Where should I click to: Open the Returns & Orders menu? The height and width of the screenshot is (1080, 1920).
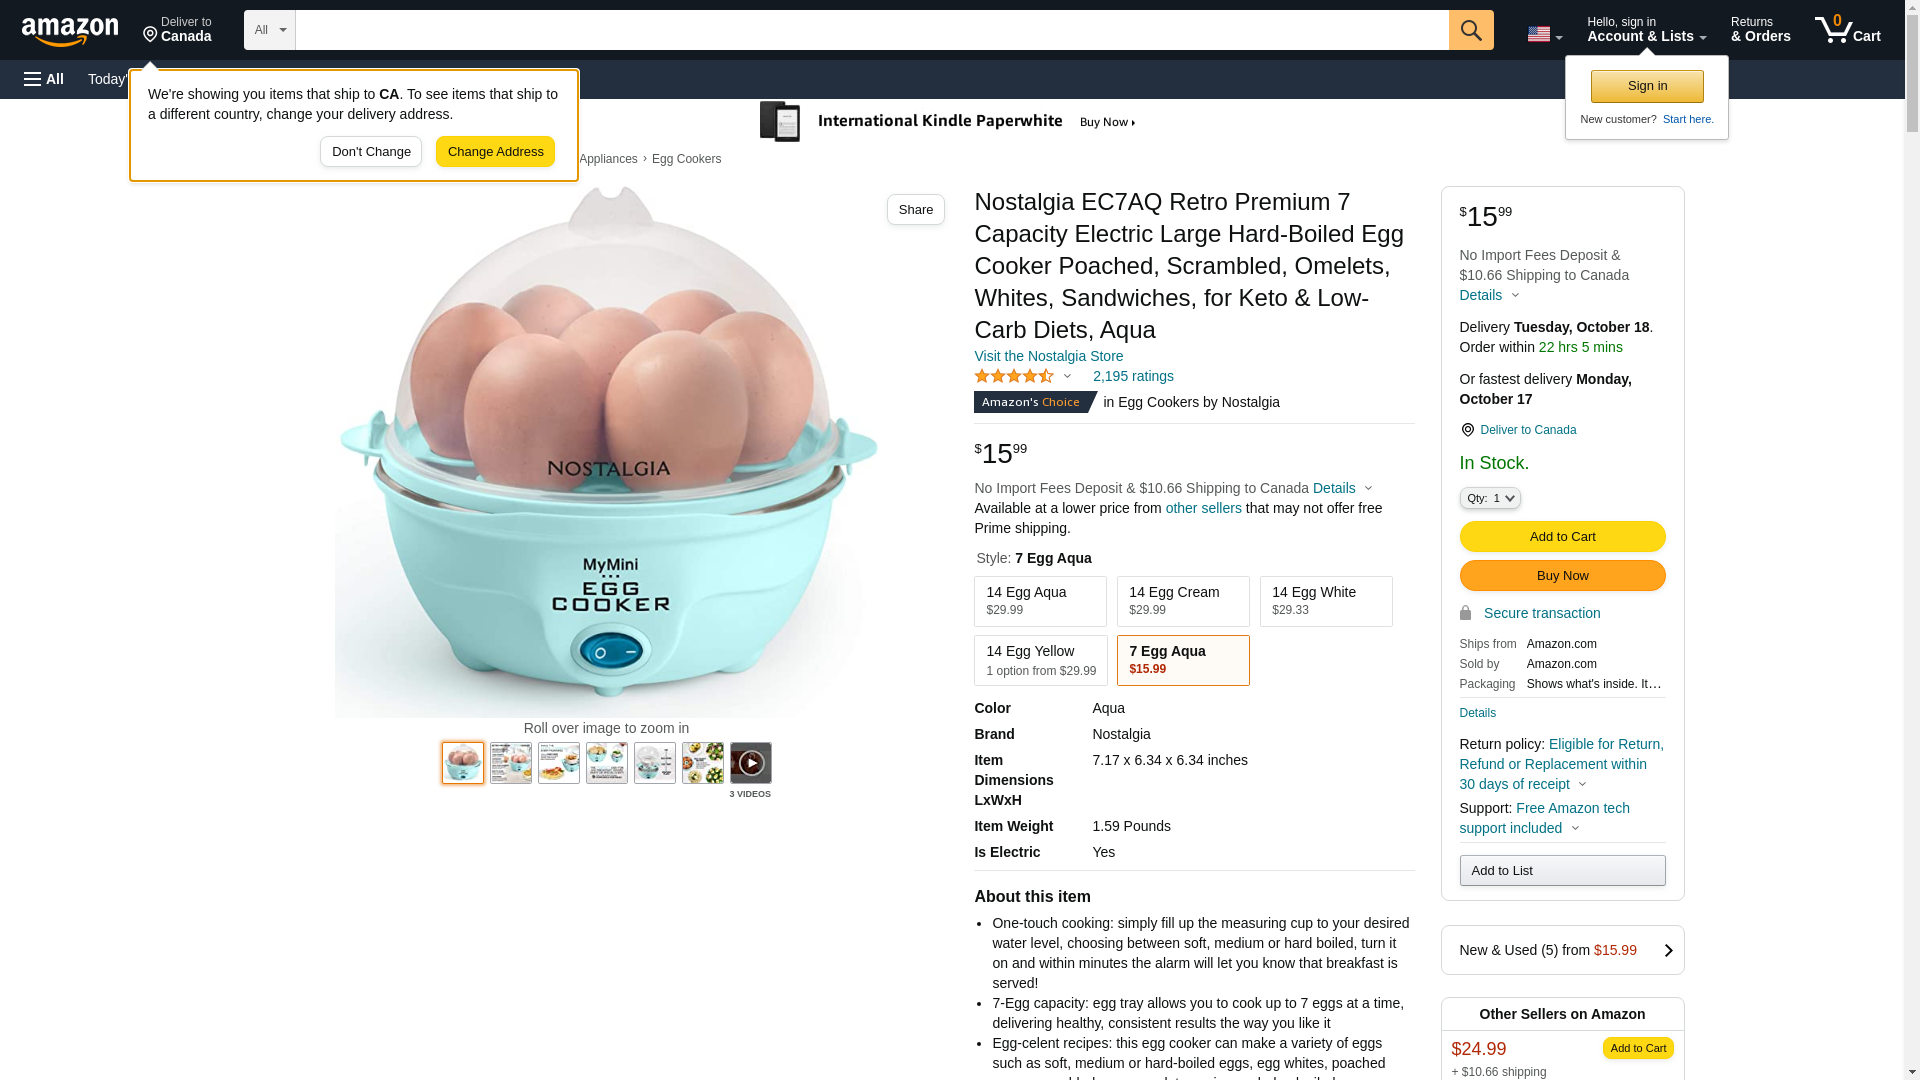point(1760,30)
